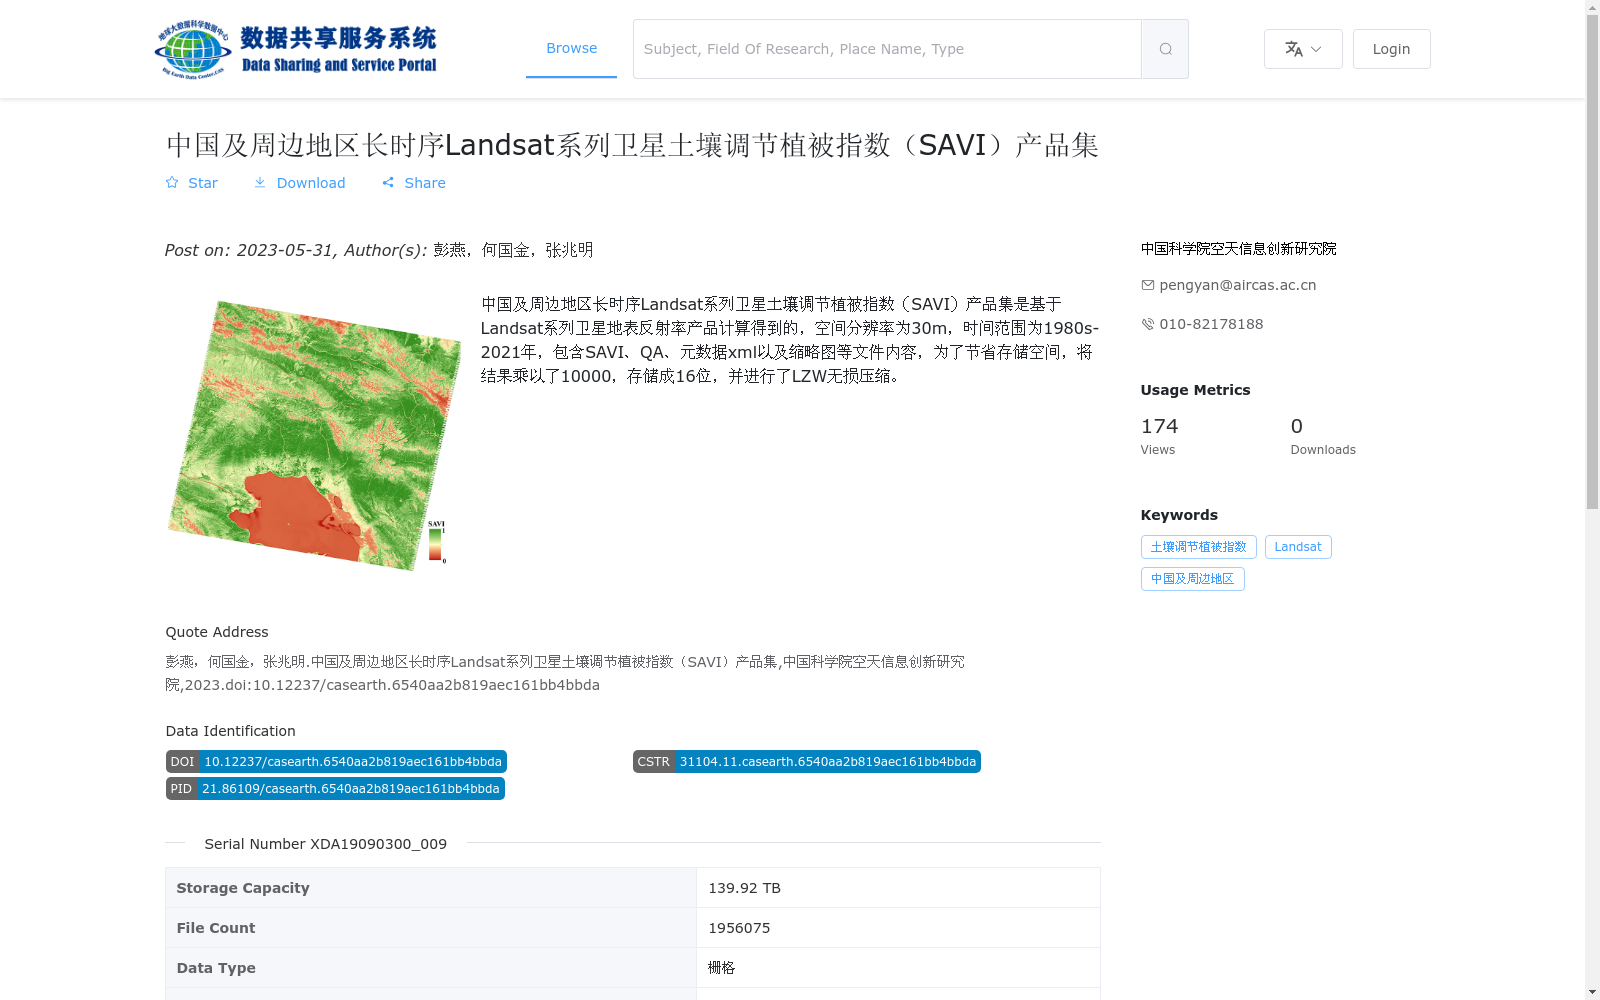Click the CSTR identifier badge

(806, 761)
